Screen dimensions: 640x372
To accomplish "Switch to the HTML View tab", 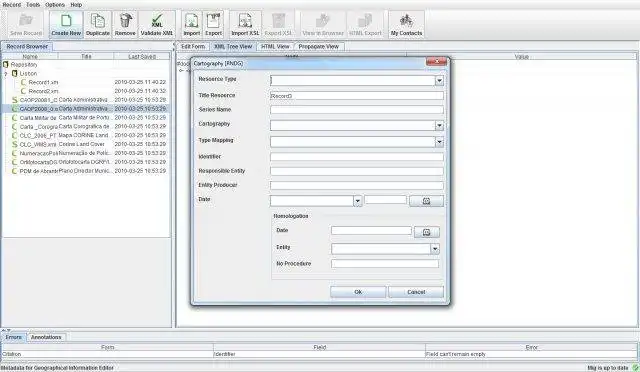I will [275, 47].
